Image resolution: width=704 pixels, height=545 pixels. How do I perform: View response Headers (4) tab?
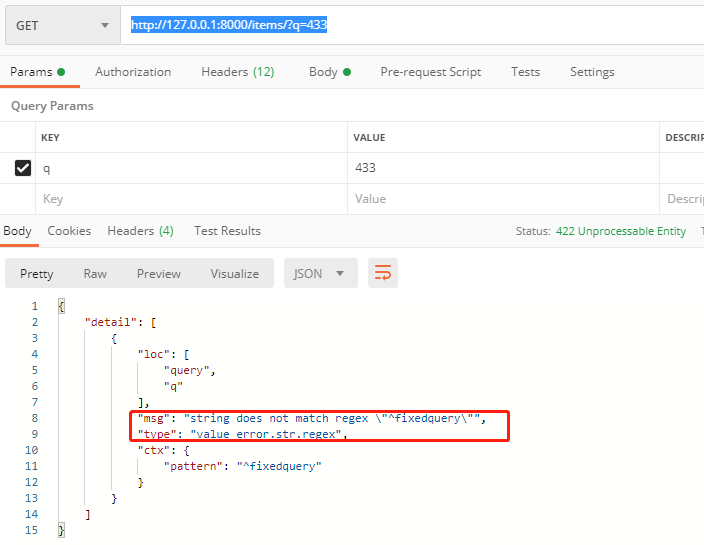[x=140, y=231]
